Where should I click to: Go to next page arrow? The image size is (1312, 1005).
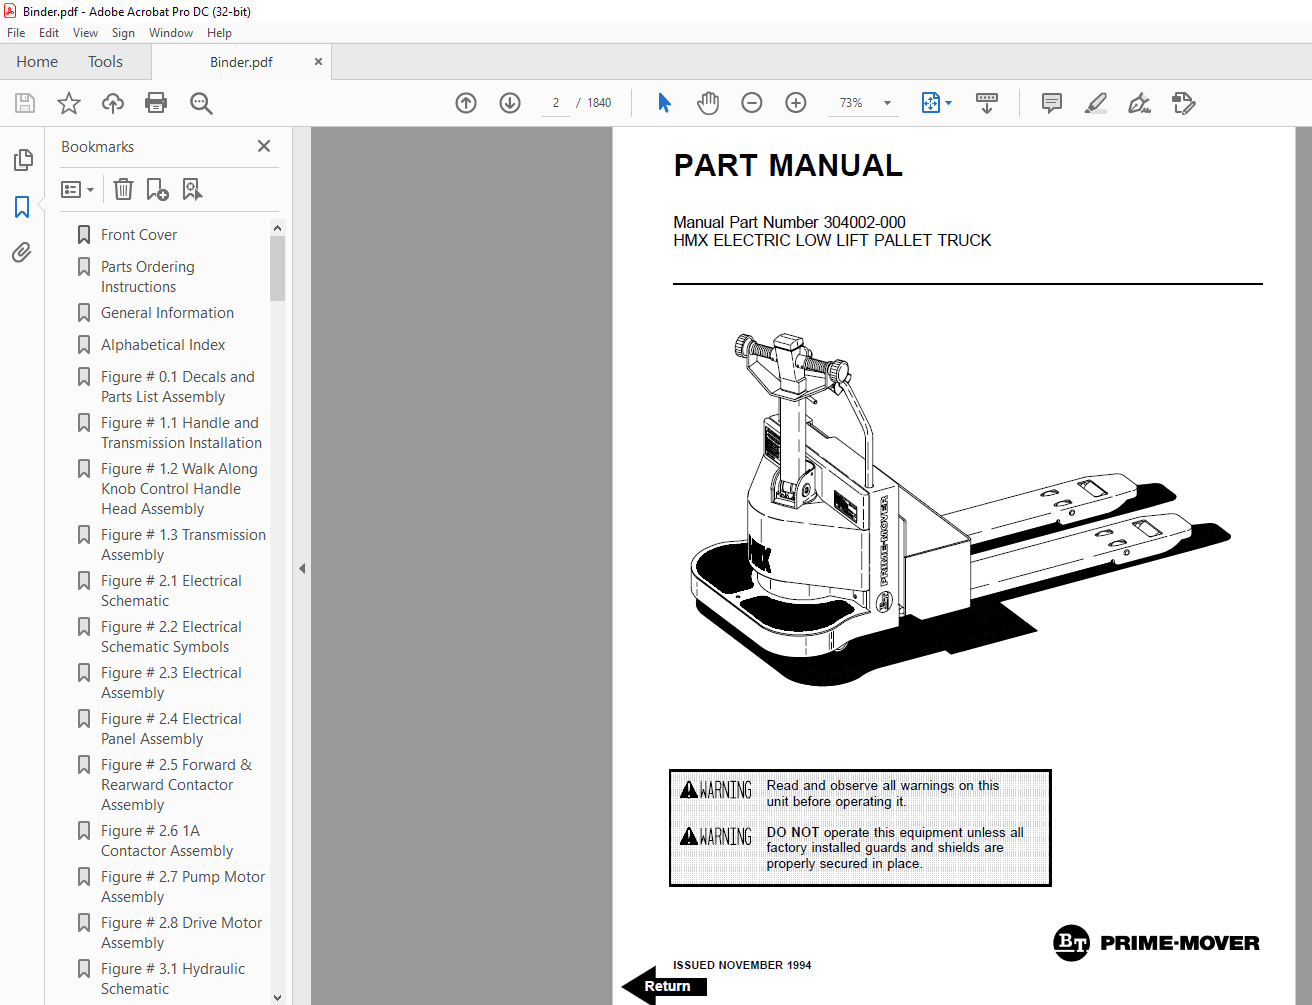[510, 103]
